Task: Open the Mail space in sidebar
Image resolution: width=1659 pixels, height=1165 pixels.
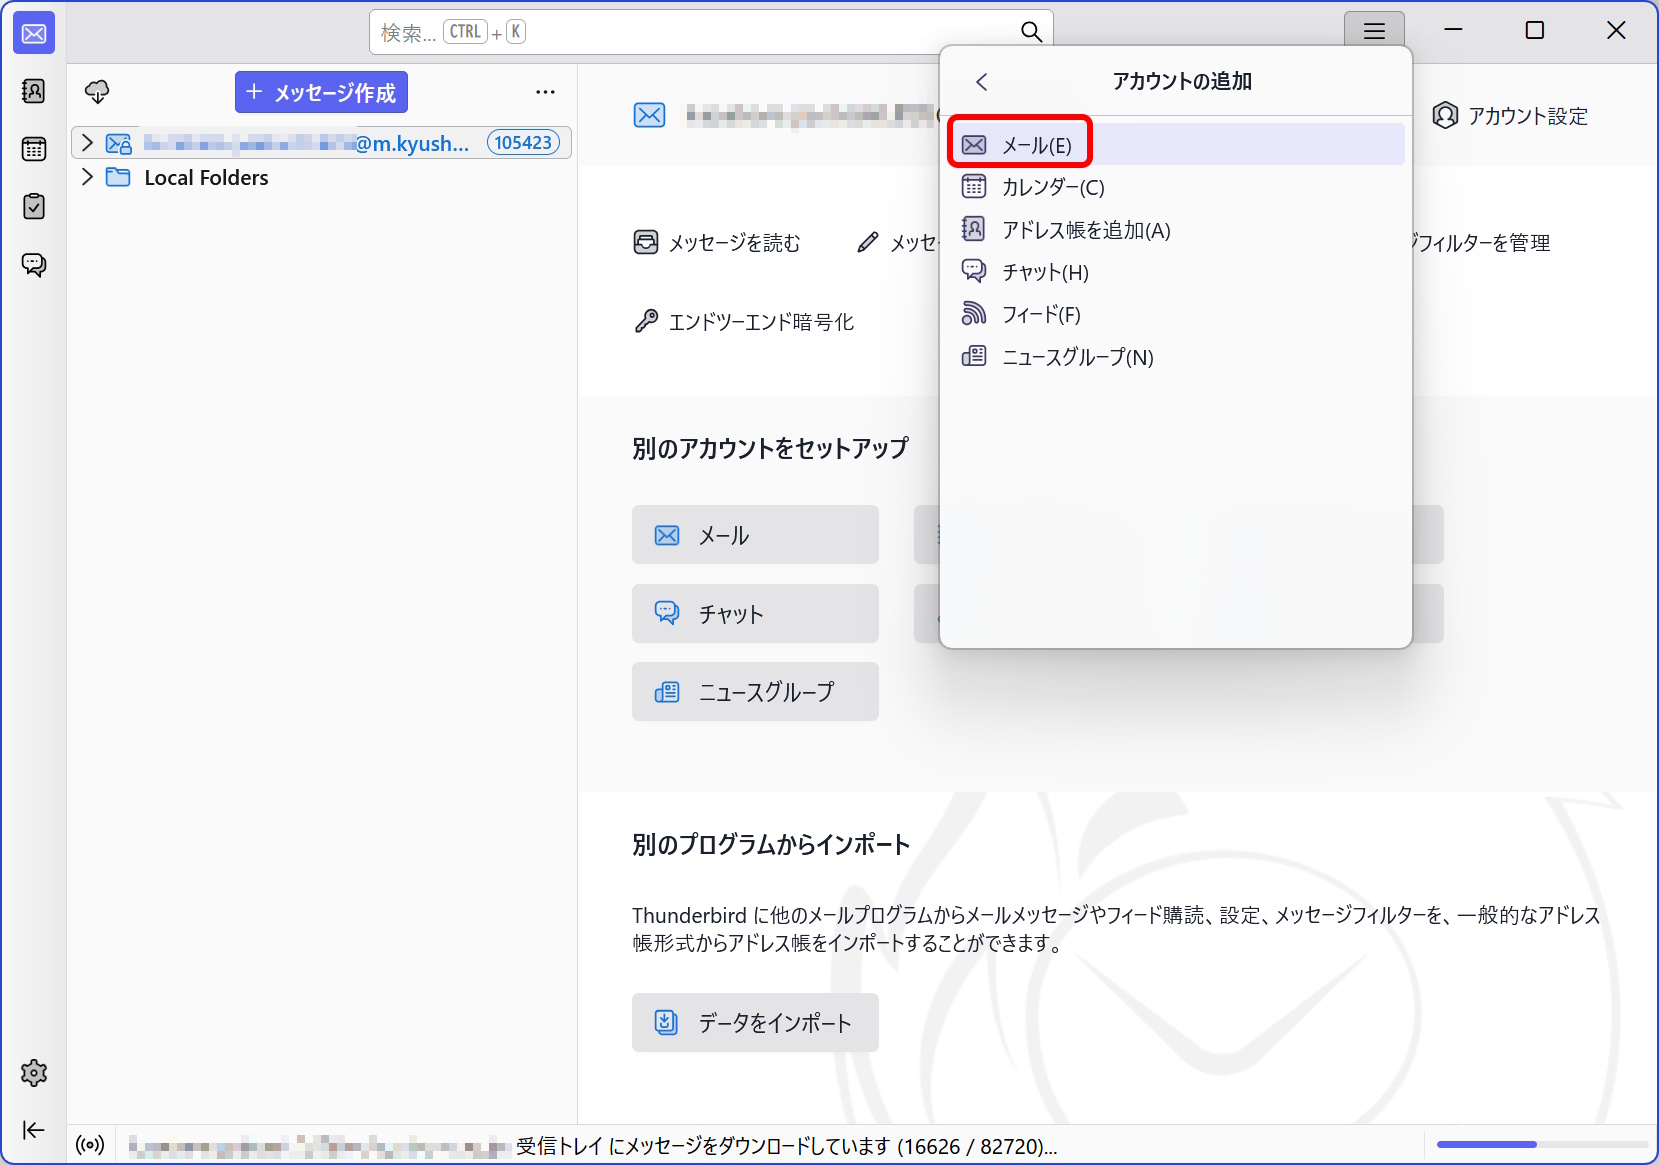Action: tap(34, 34)
